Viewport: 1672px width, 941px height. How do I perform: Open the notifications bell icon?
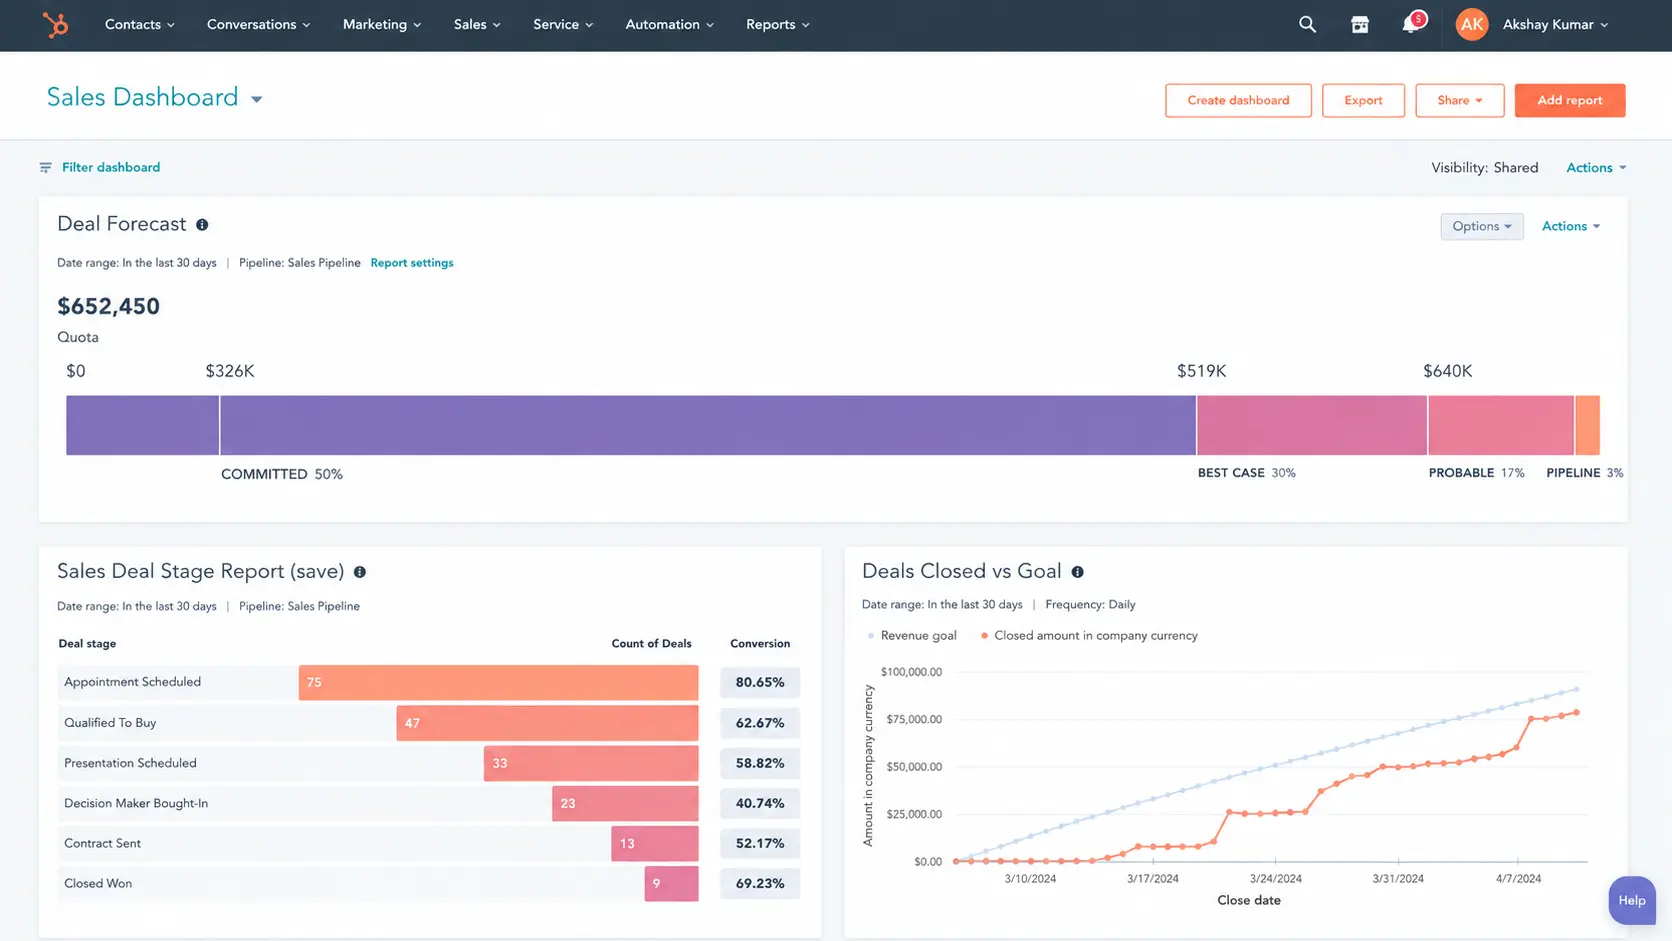point(1411,23)
